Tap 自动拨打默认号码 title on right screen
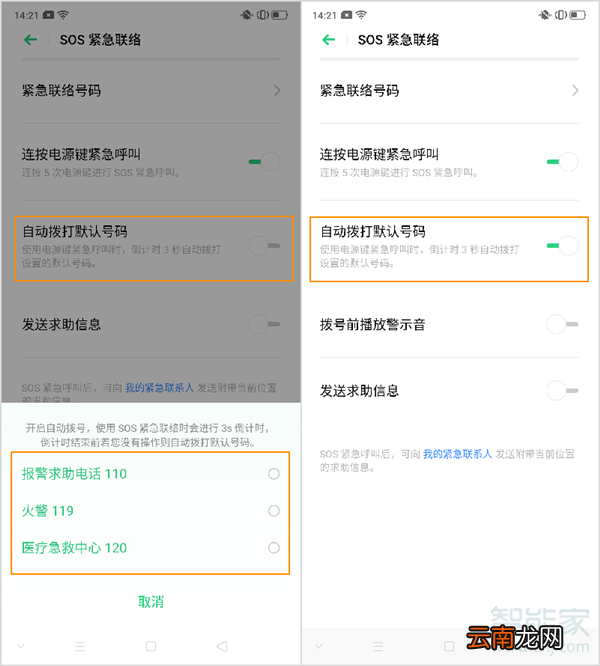 (373, 231)
